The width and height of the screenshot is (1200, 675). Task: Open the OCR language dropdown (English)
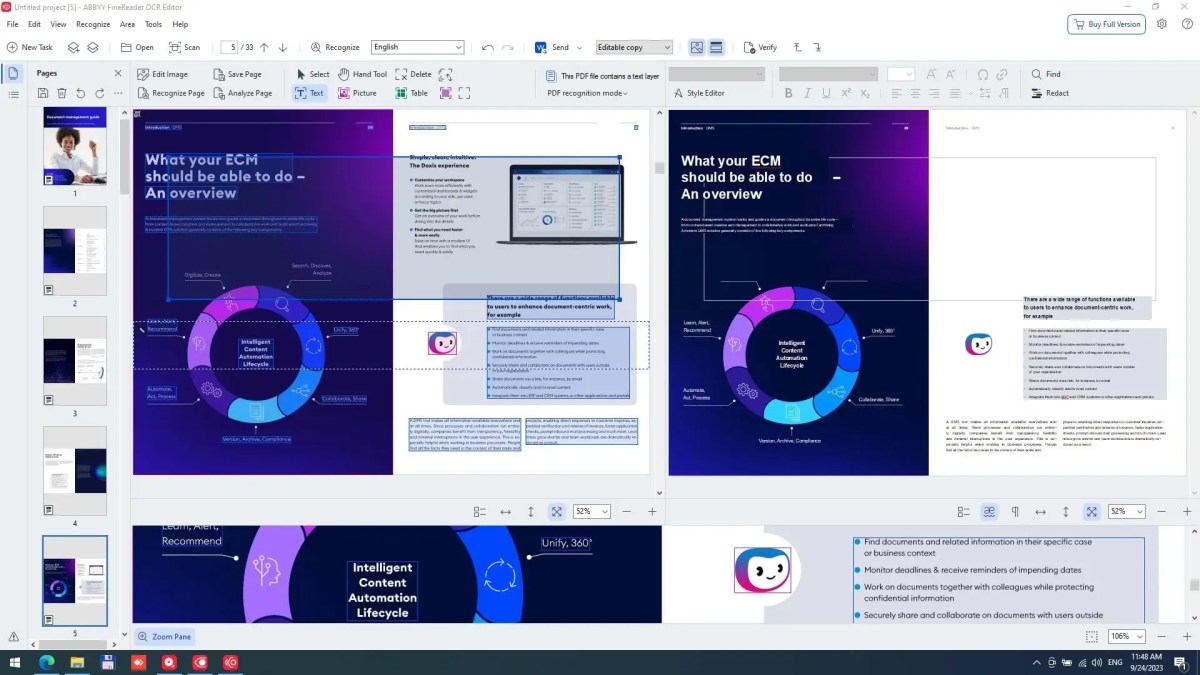pyautogui.click(x=417, y=47)
